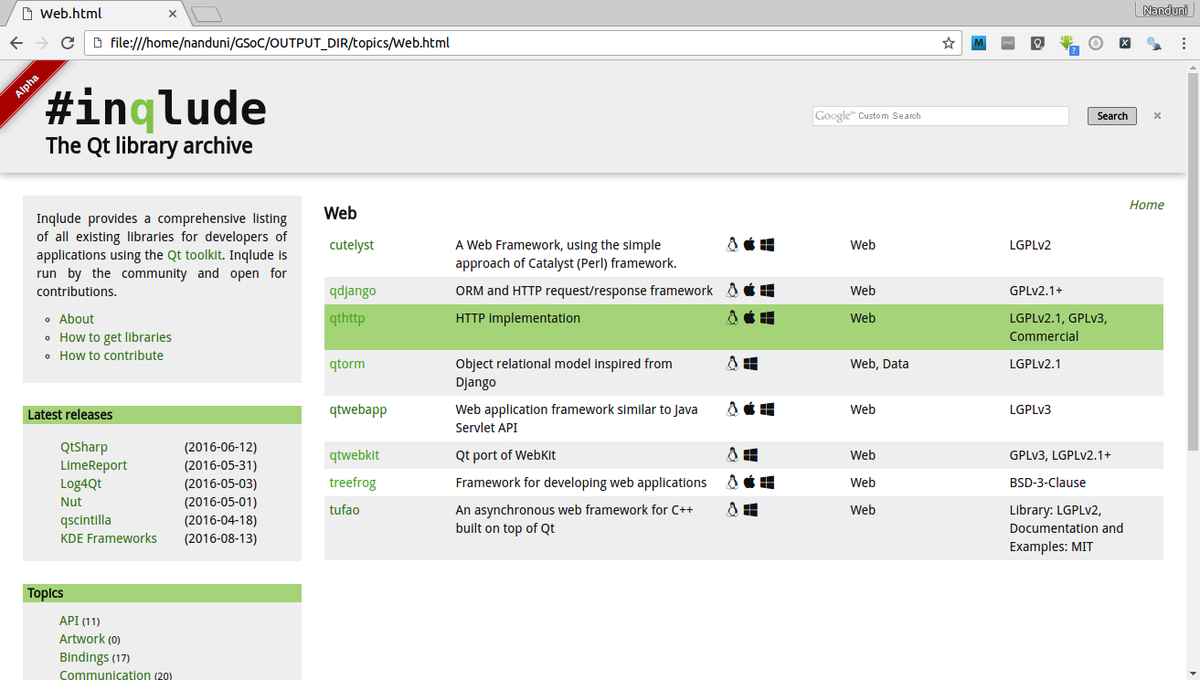1200x680 pixels.
Task: Go to the Home link
Action: (x=1146, y=205)
